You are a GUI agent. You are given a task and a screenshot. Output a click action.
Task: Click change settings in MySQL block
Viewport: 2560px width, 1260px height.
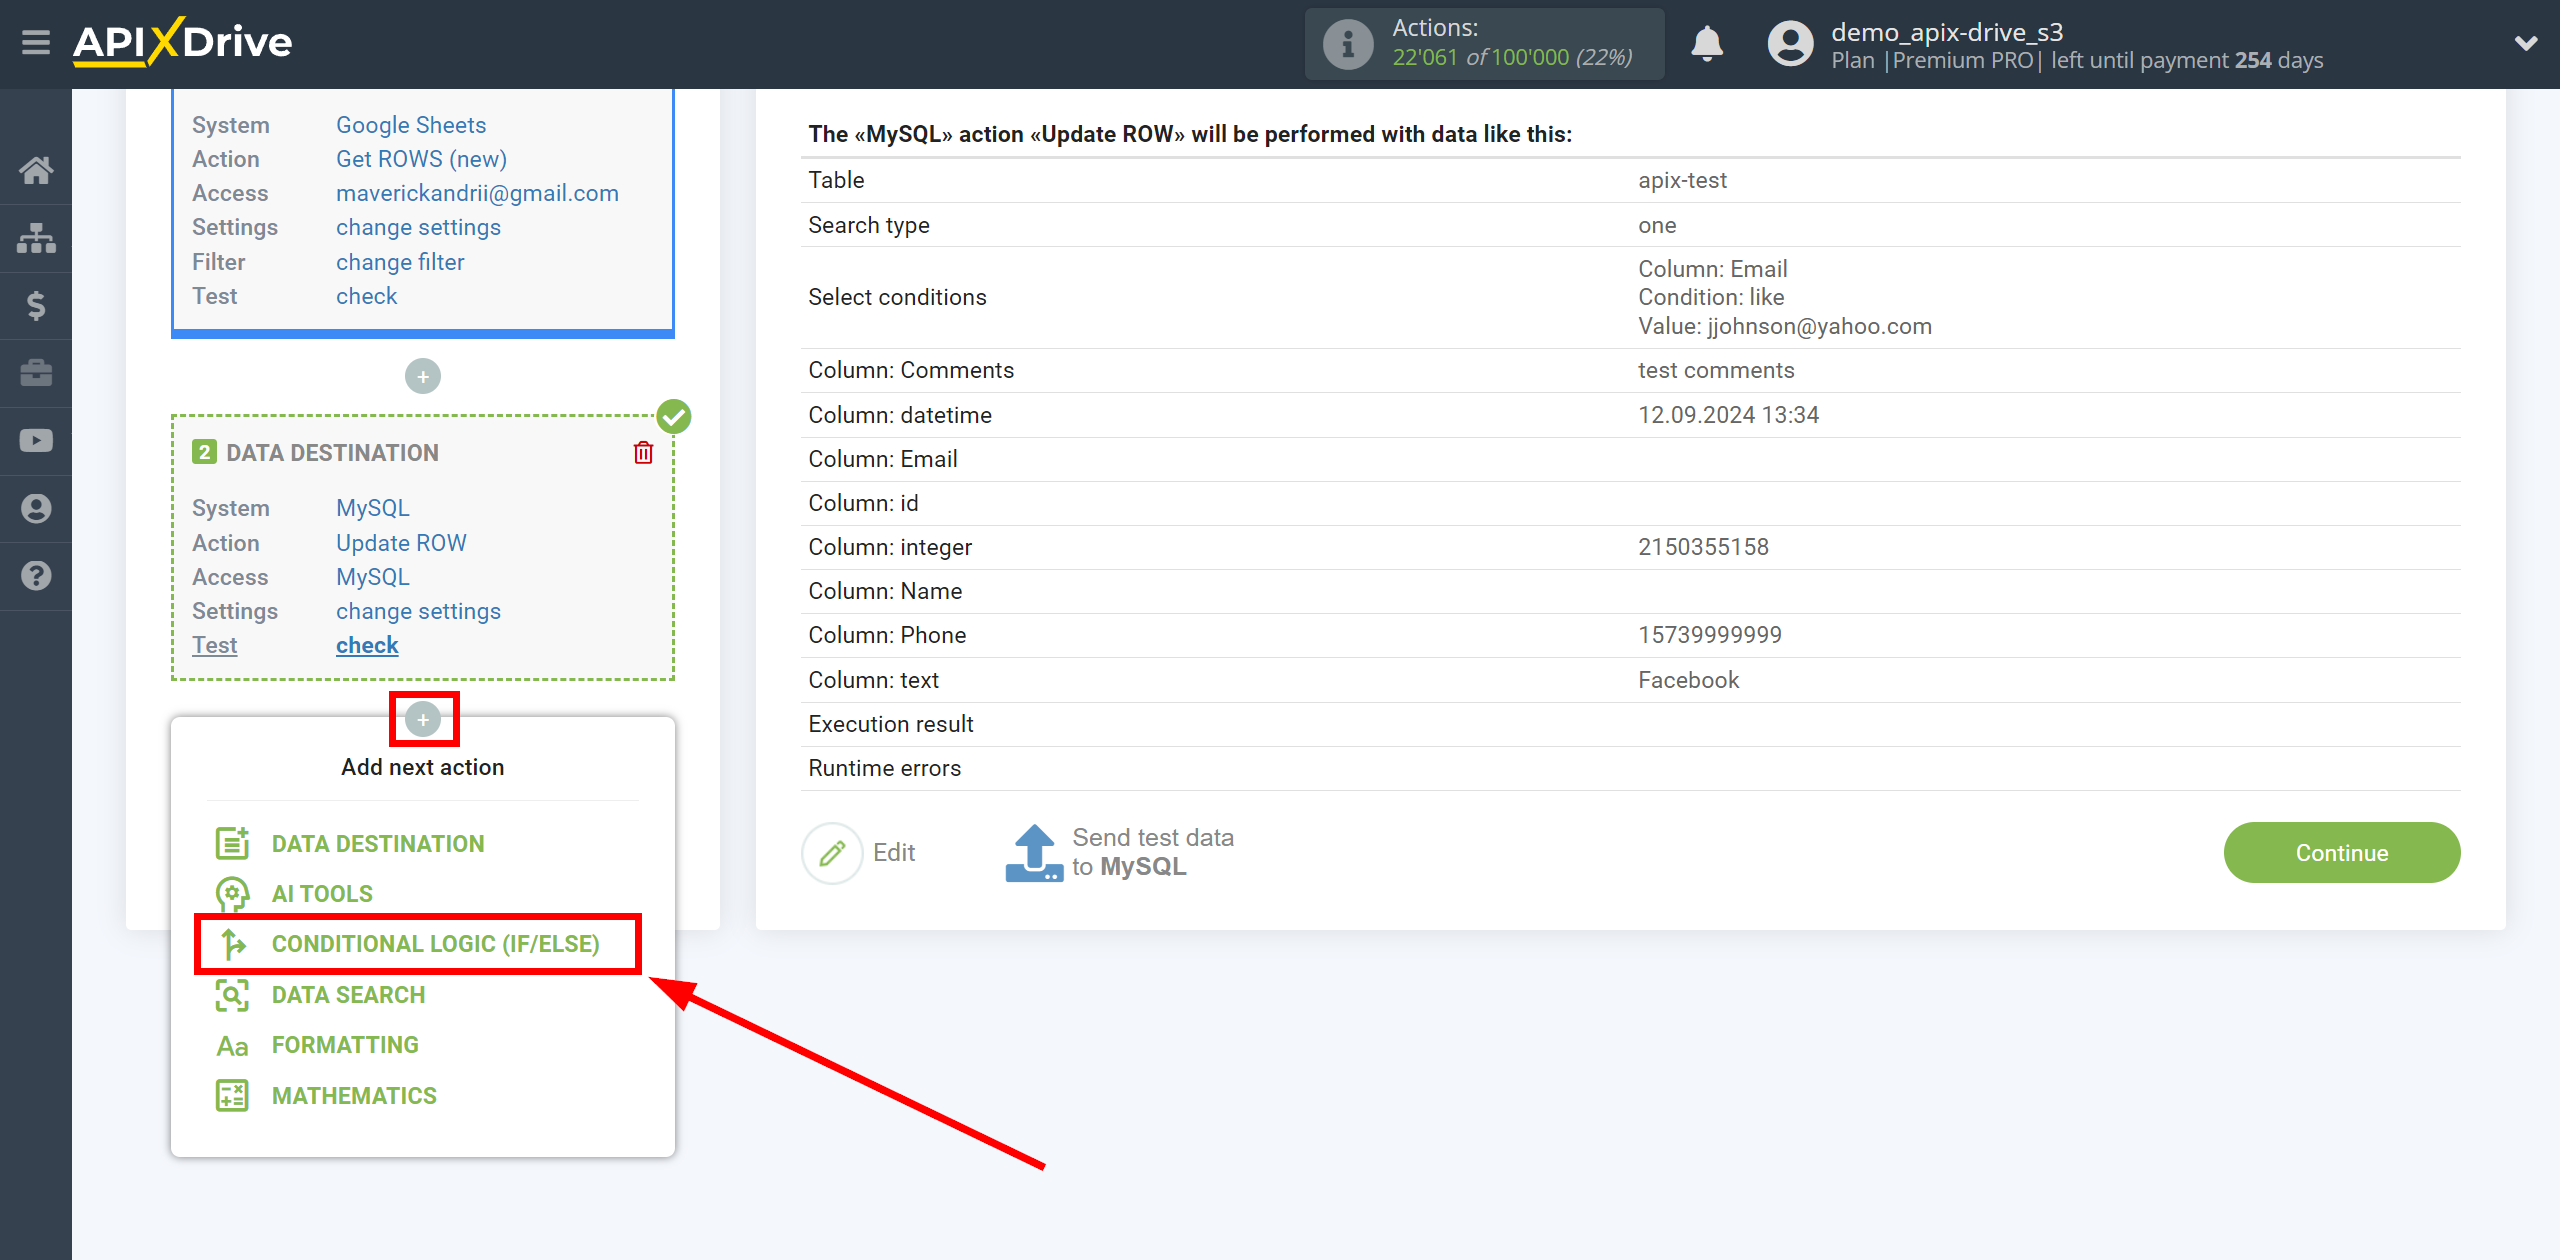pos(418,611)
